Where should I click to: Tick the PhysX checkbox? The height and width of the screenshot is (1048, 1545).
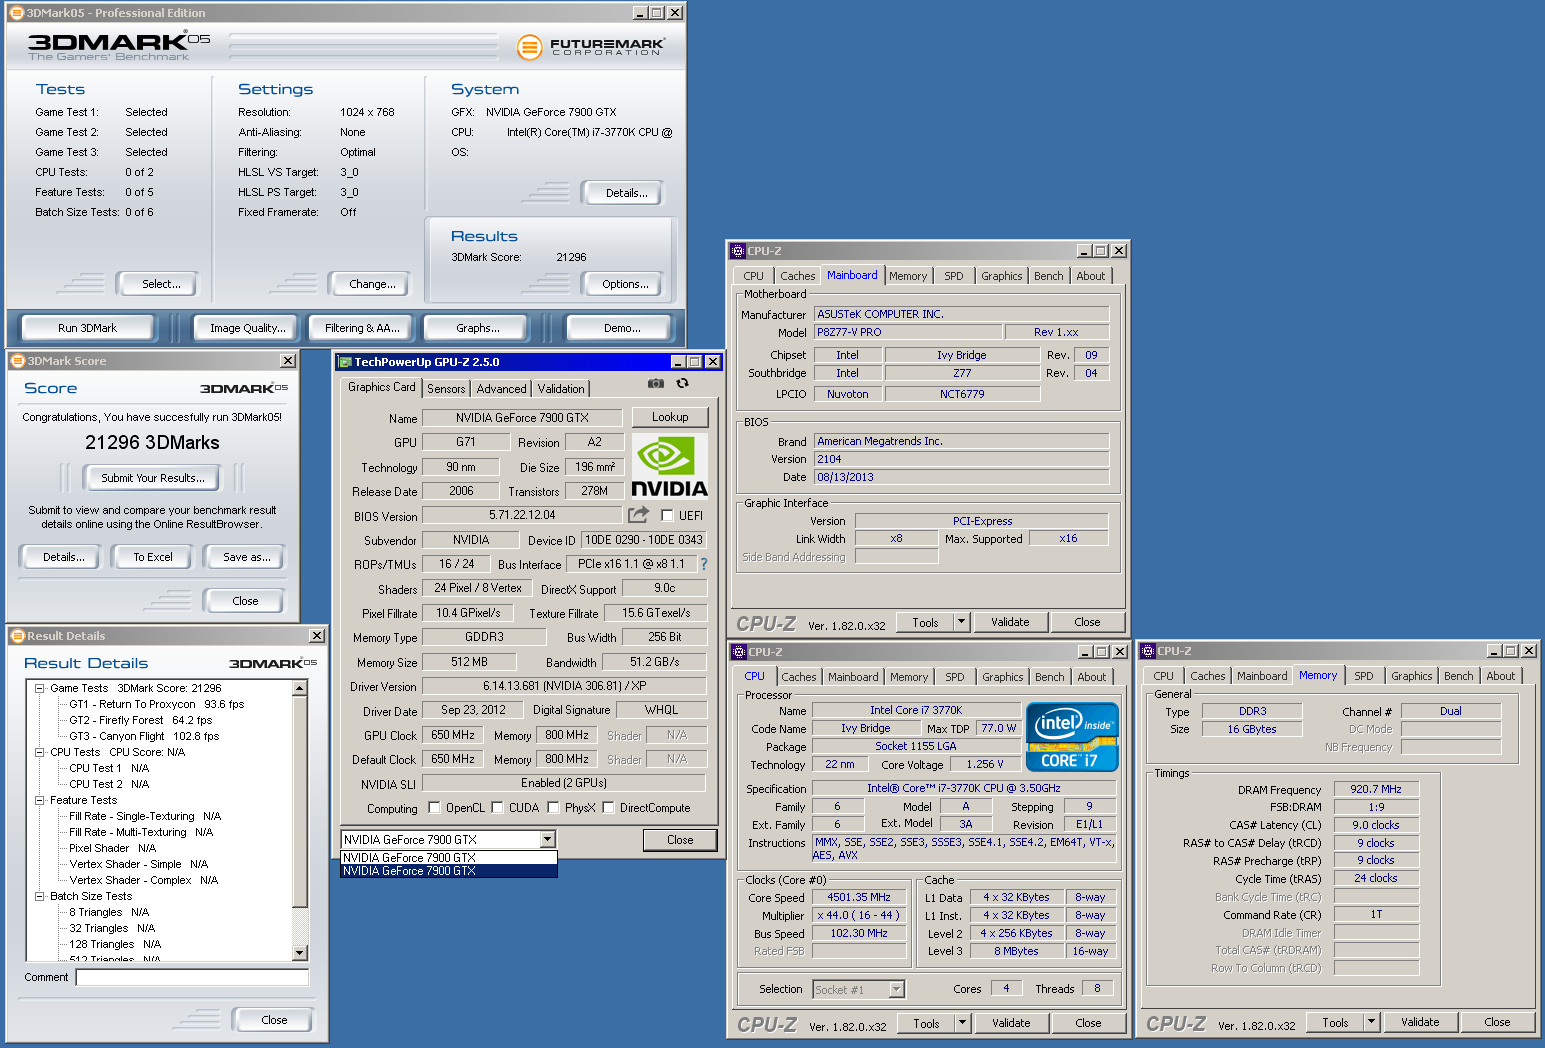point(552,808)
